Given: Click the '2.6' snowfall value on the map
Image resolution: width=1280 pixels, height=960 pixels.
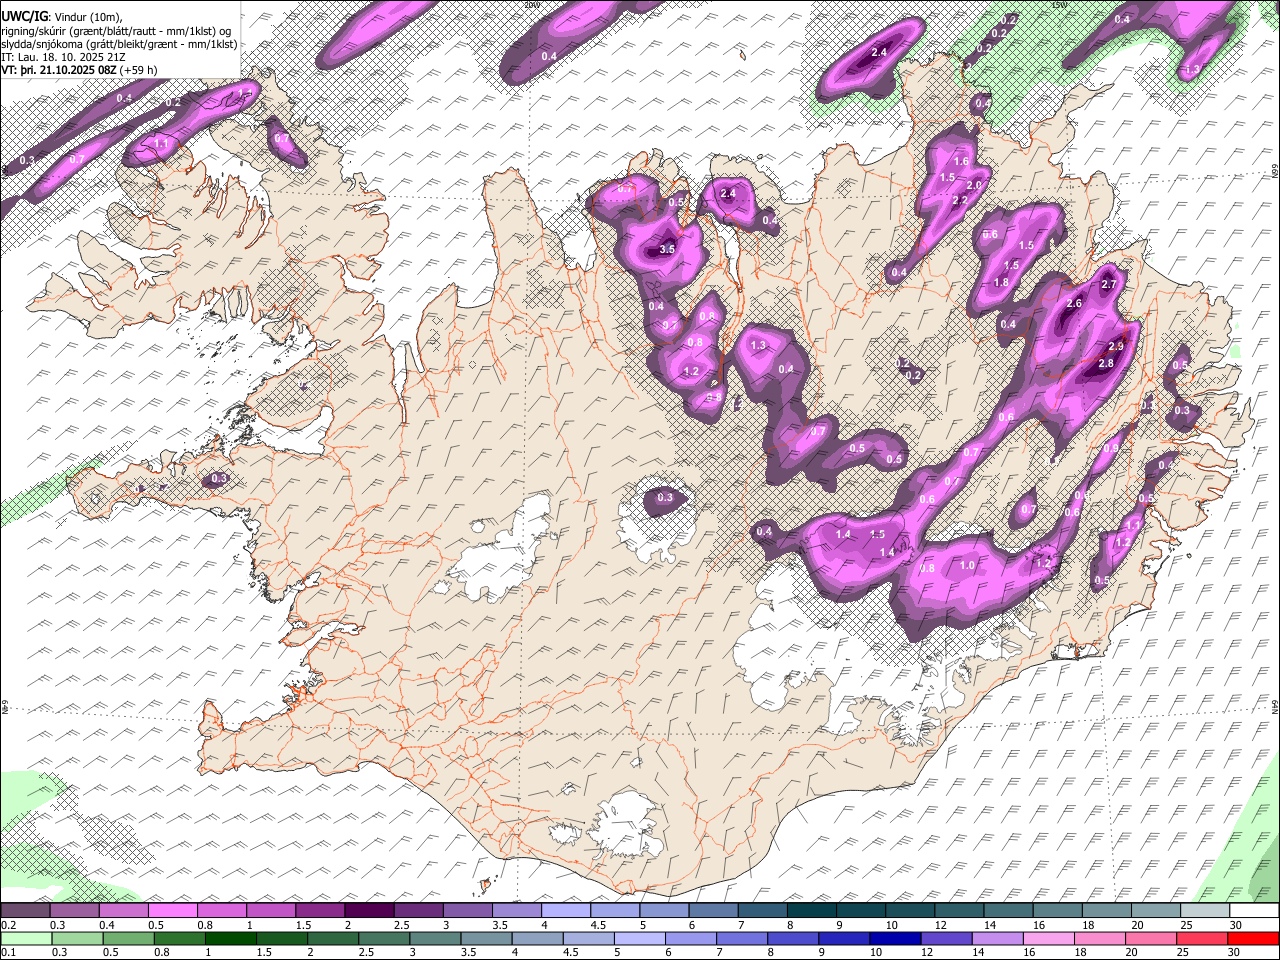Looking at the screenshot, I should pyautogui.click(x=1075, y=303).
